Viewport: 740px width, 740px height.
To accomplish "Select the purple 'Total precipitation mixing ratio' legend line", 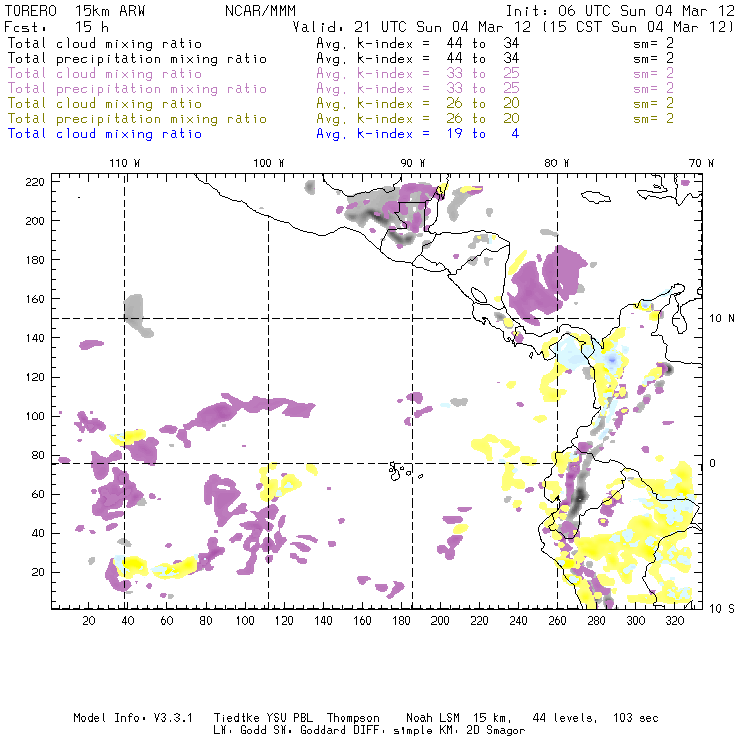I will tap(137, 89).
